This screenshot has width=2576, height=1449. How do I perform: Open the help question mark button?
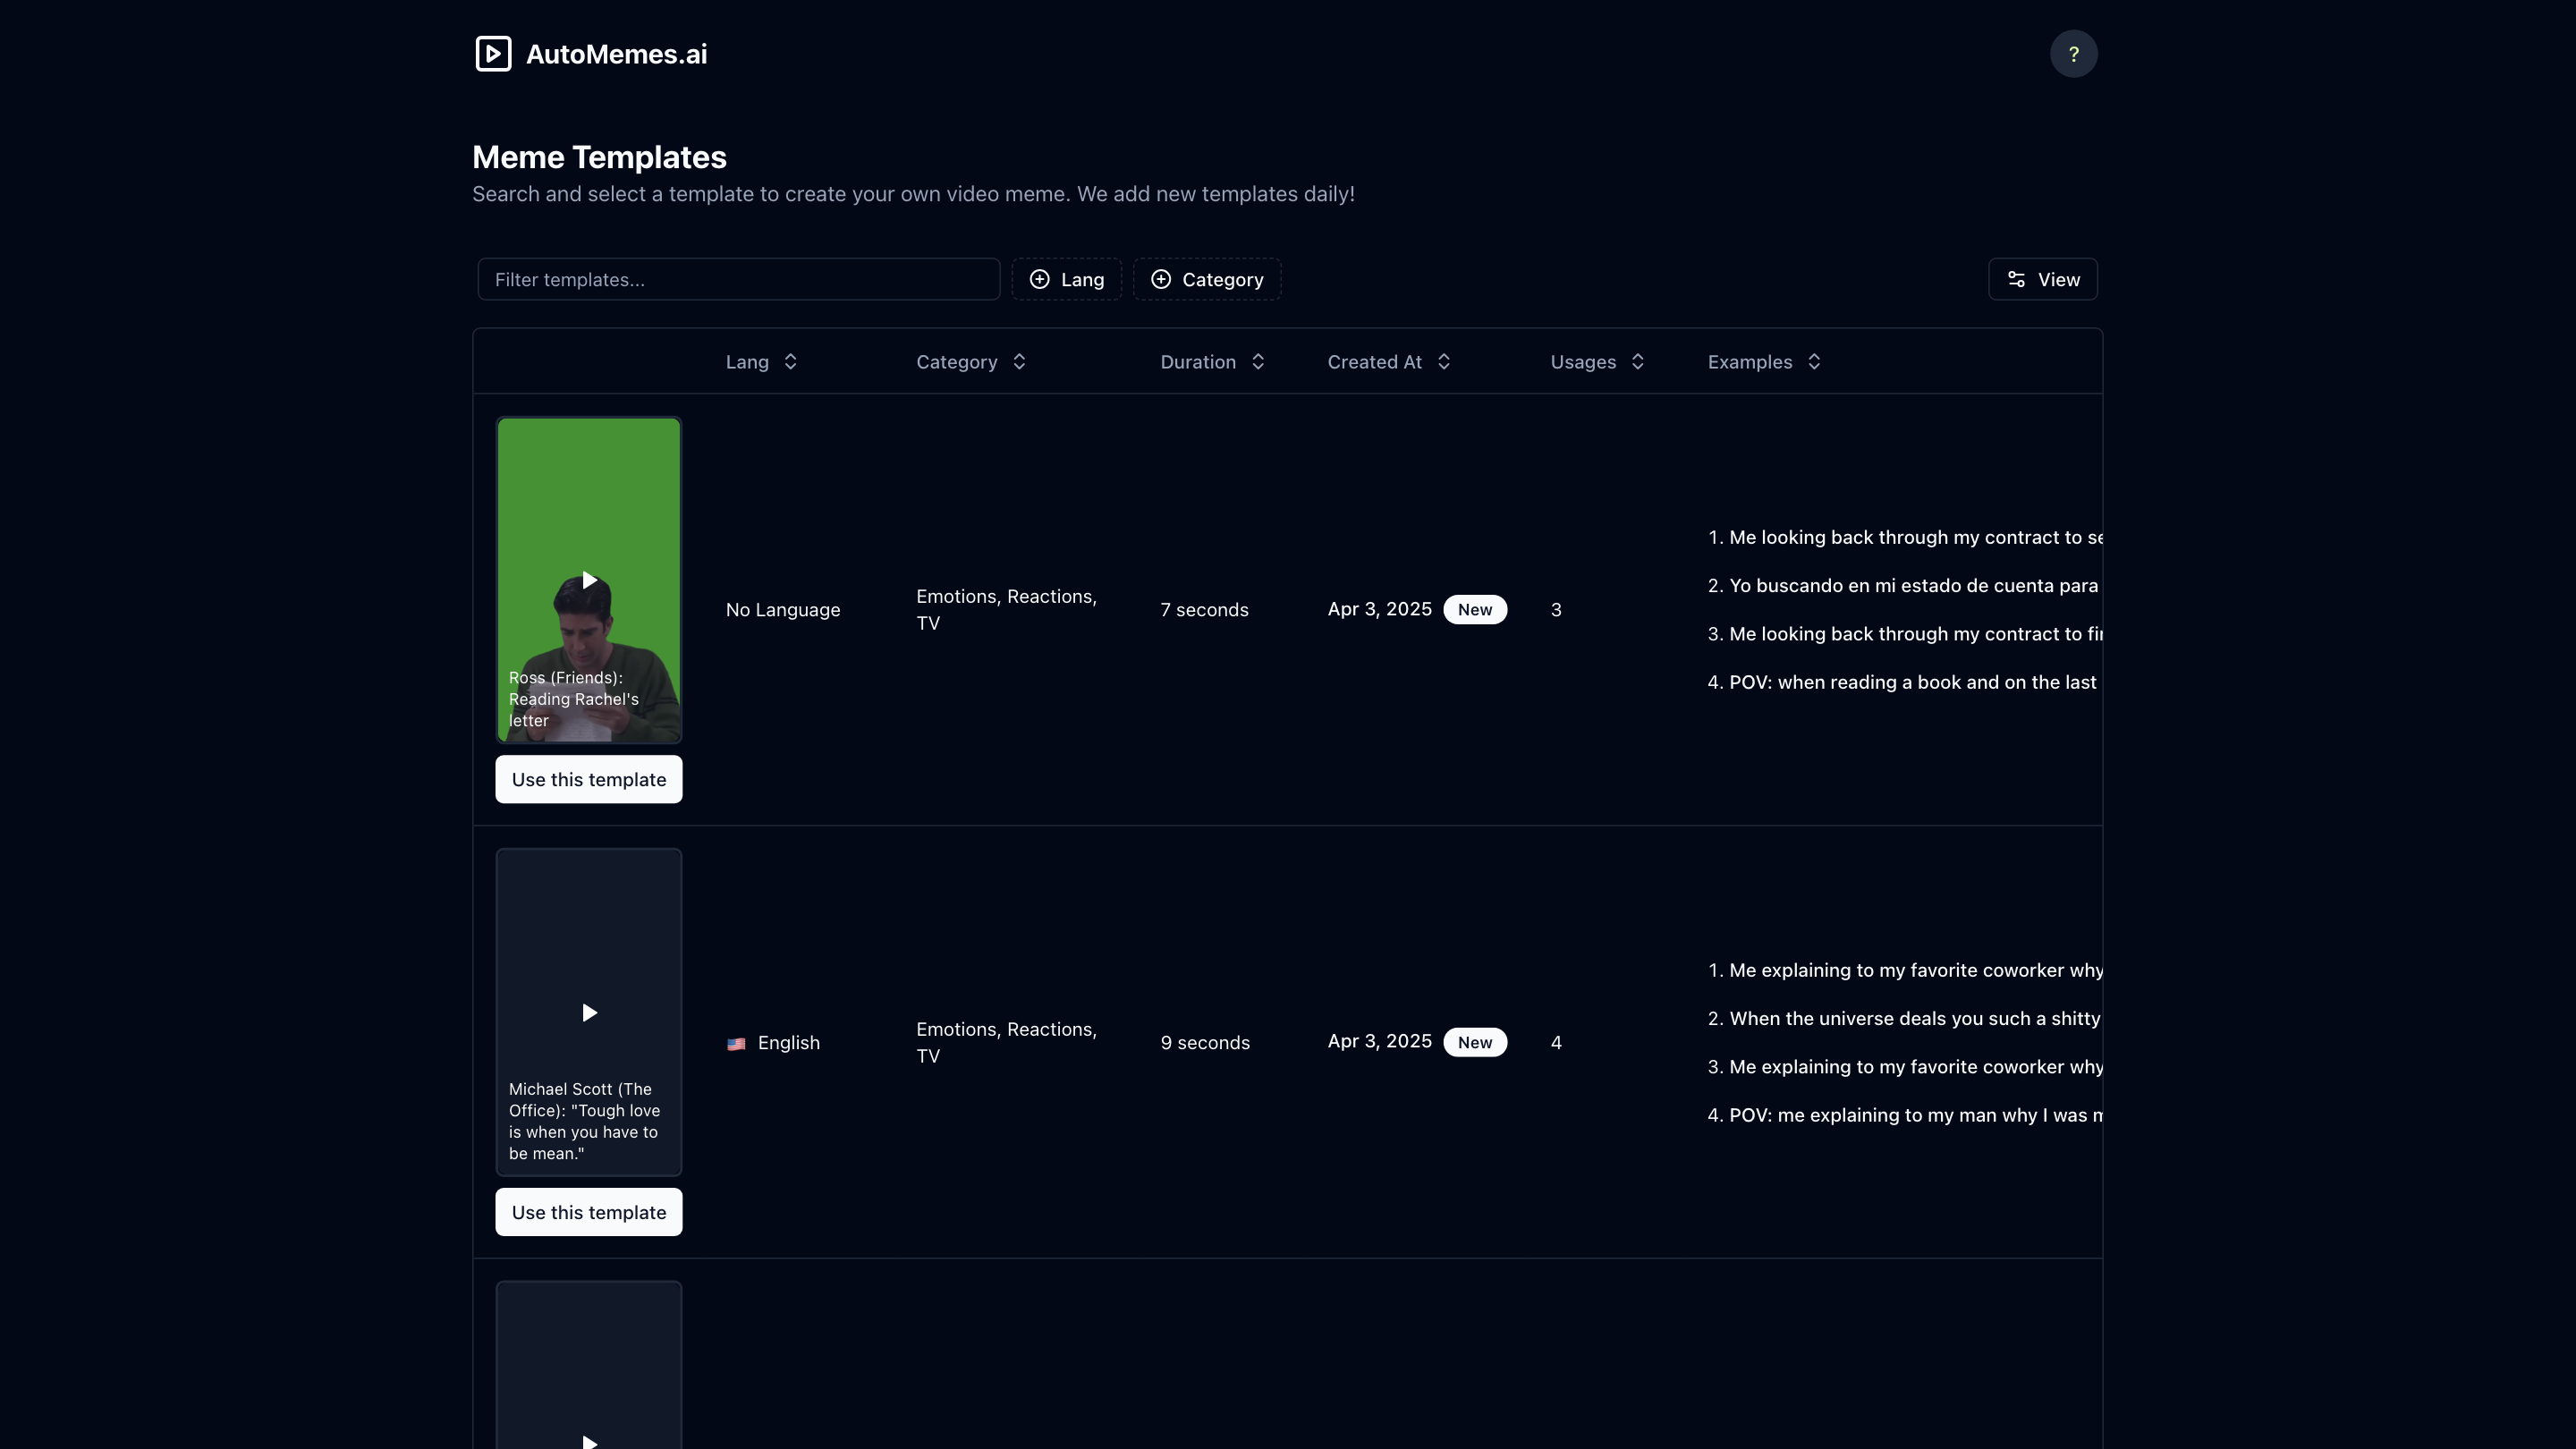(x=2073, y=54)
